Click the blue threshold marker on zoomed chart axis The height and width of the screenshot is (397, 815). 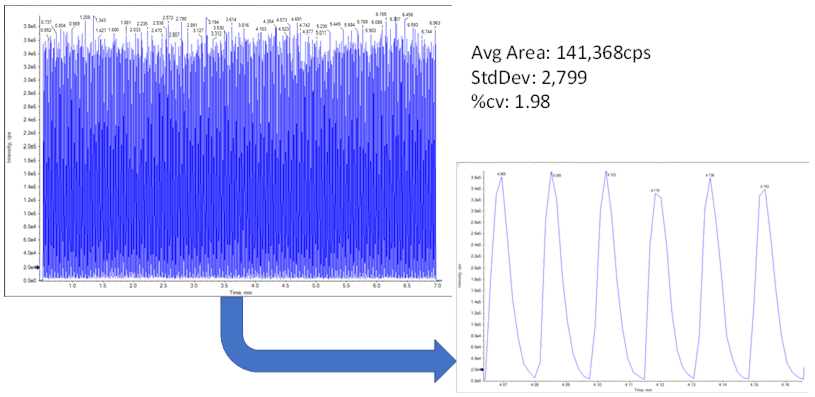pyautogui.click(x=483, y=369)
